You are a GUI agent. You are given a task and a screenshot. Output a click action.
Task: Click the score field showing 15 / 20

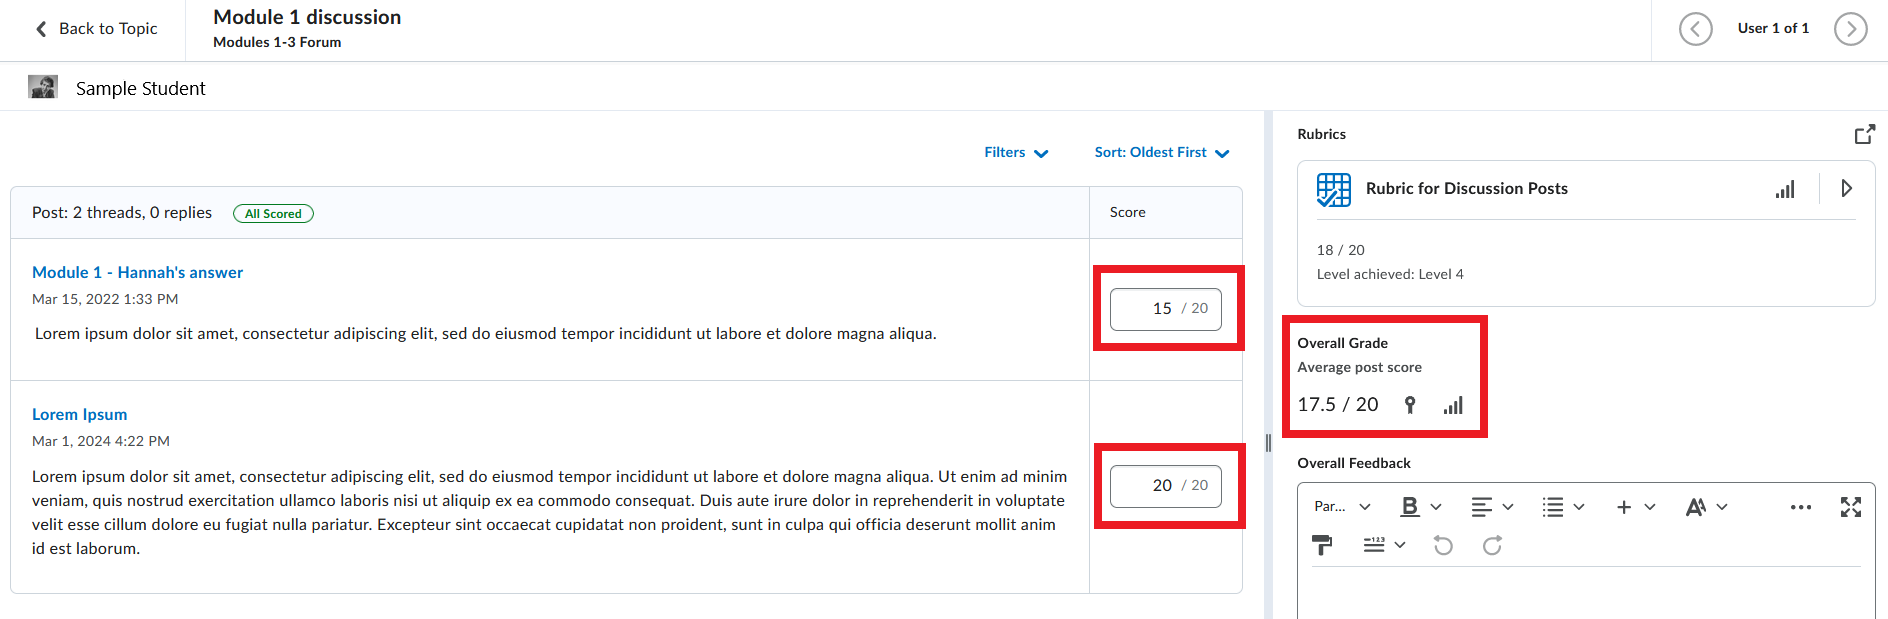[1160, 309]
